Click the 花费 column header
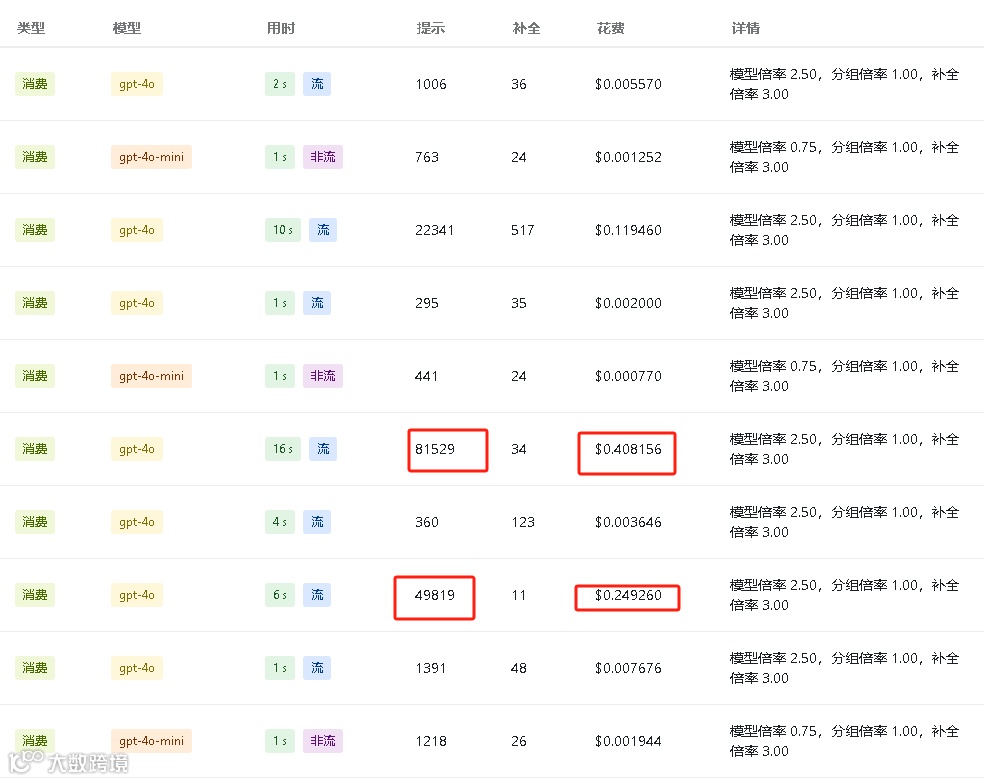This screenshot has width=984, height=781. (x=611, y=28)
